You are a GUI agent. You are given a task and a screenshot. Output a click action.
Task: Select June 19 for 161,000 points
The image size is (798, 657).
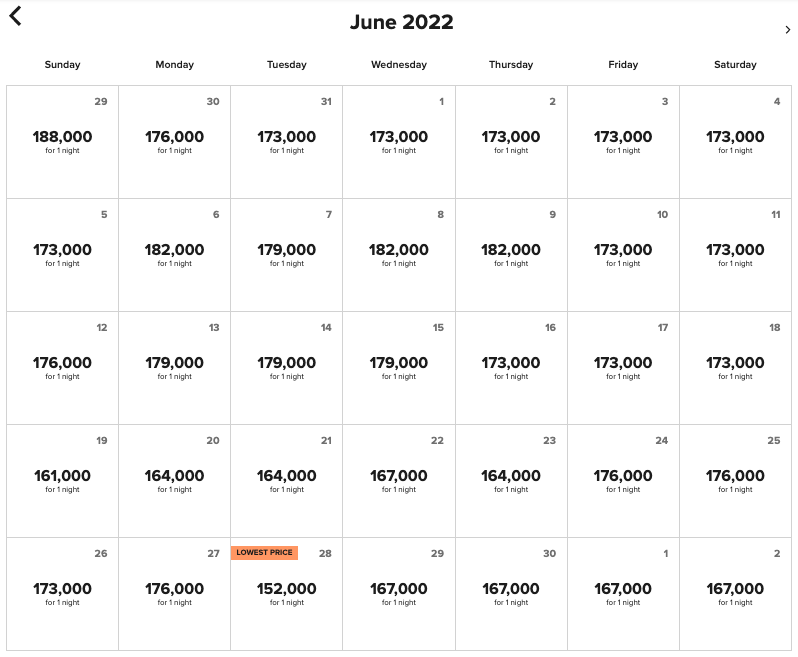[62, 481]
